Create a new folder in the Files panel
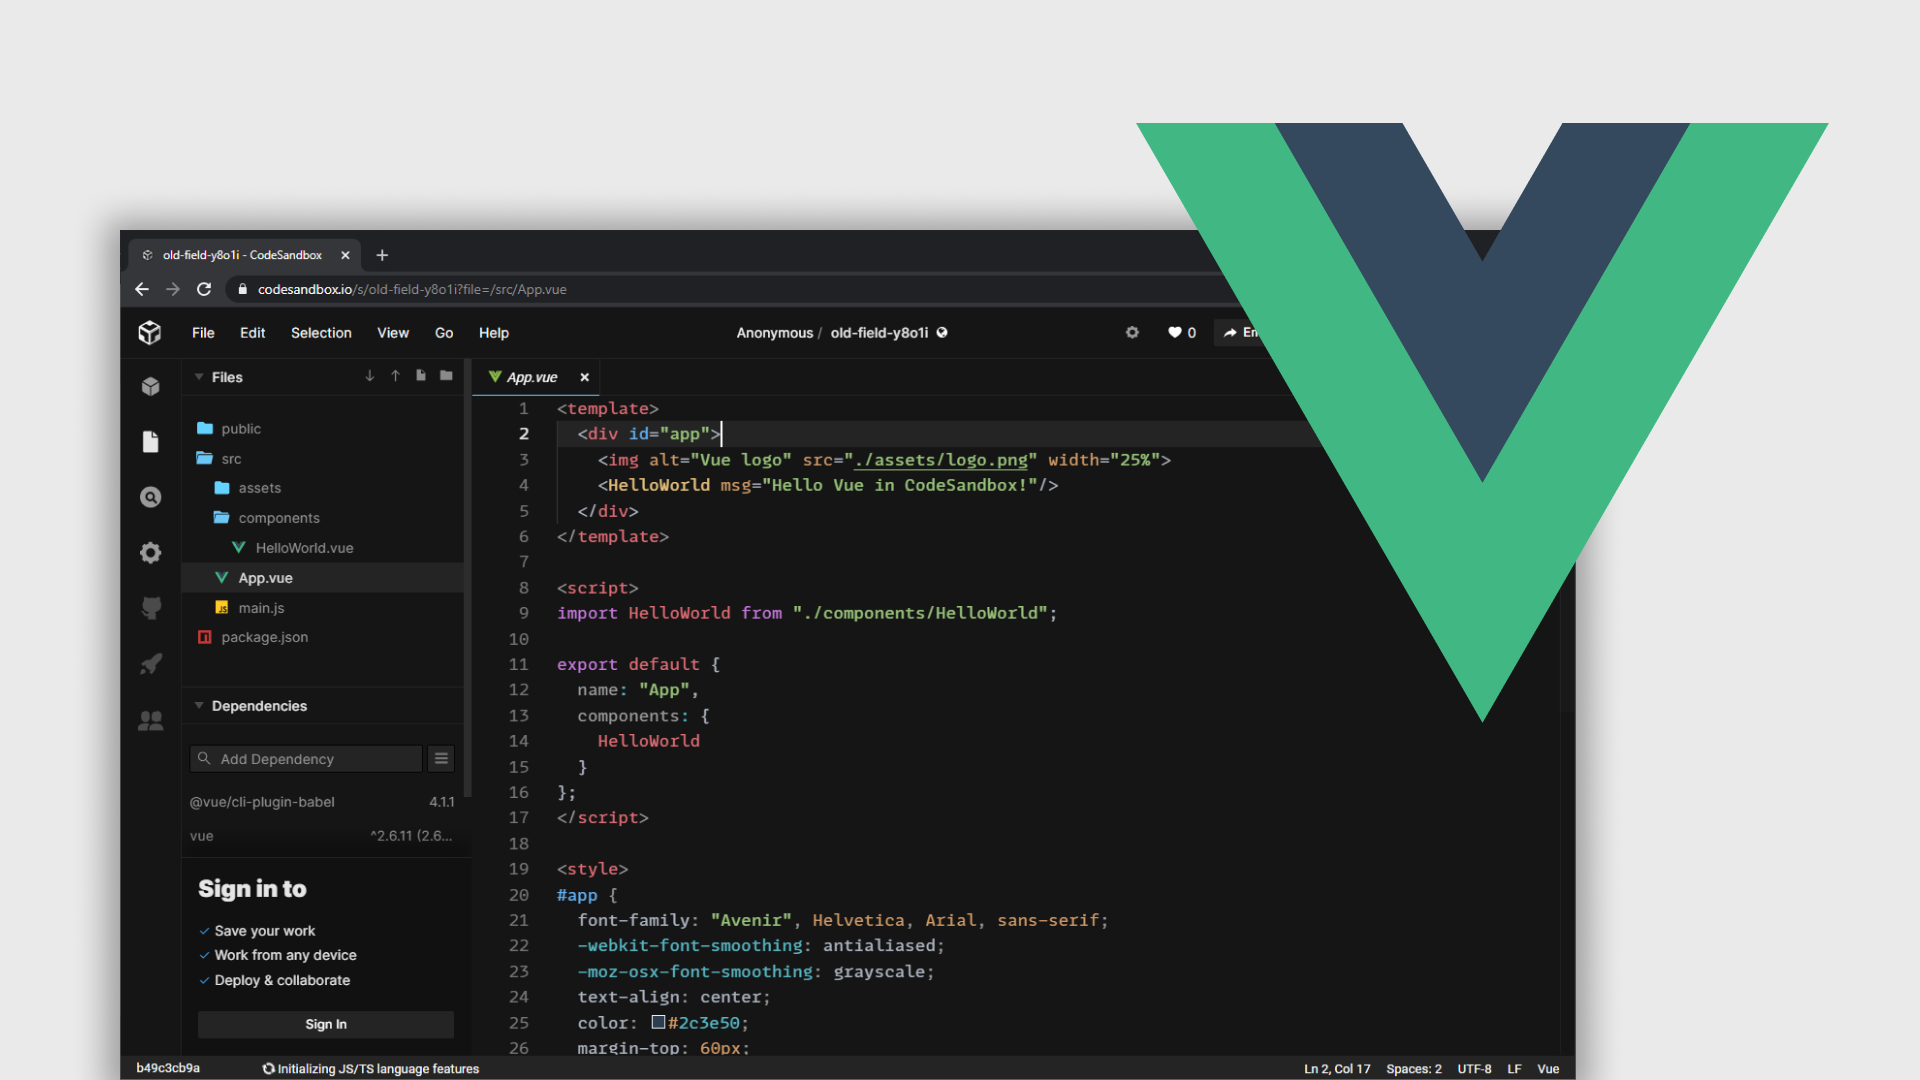 [446, 376]
